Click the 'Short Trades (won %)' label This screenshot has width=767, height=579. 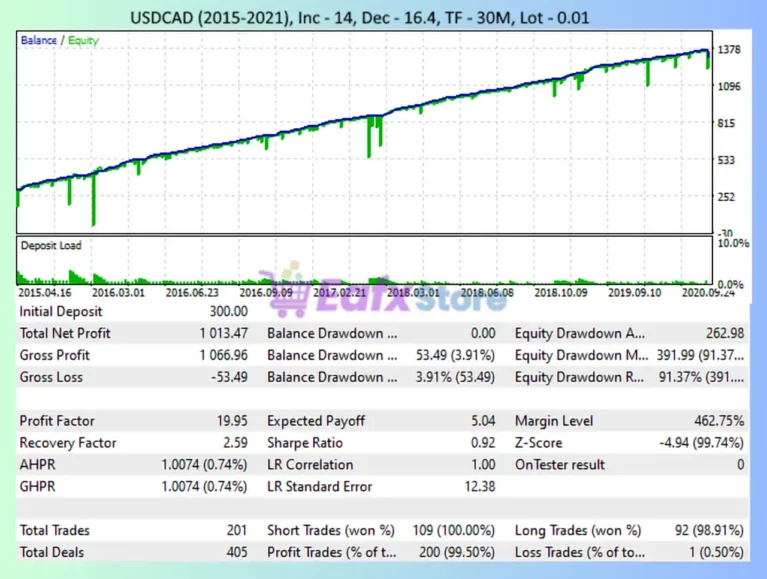[331, 531]
